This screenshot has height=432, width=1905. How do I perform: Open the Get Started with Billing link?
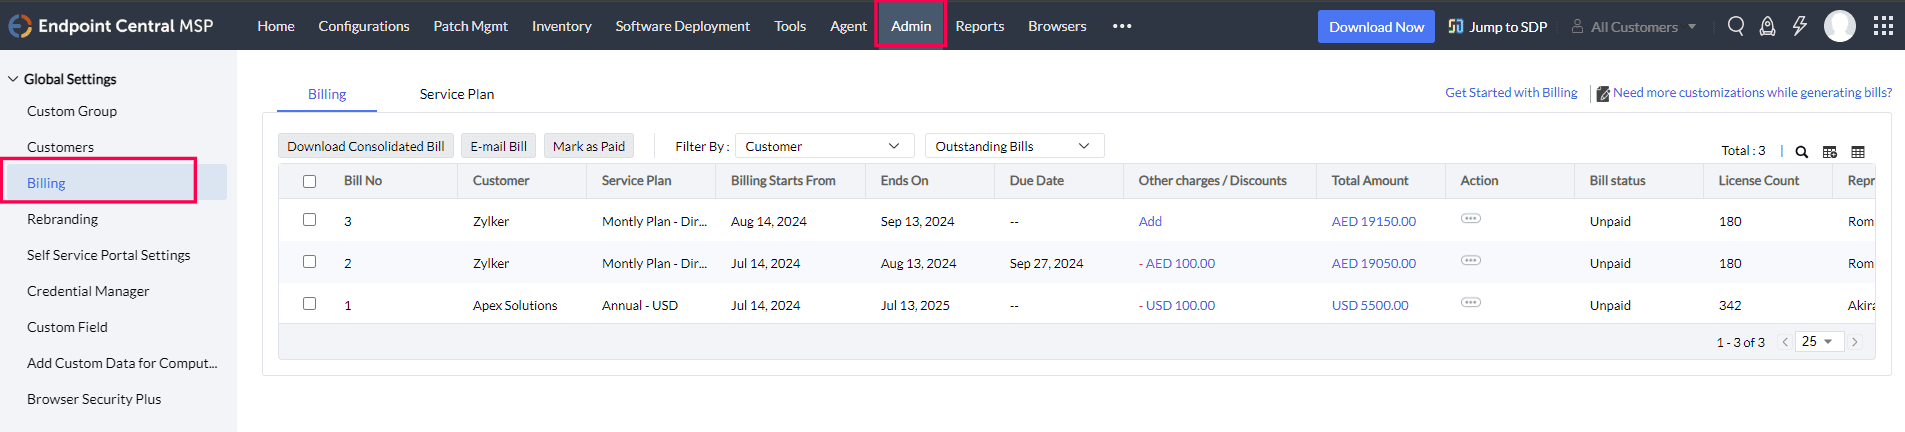coord(1511,93)
